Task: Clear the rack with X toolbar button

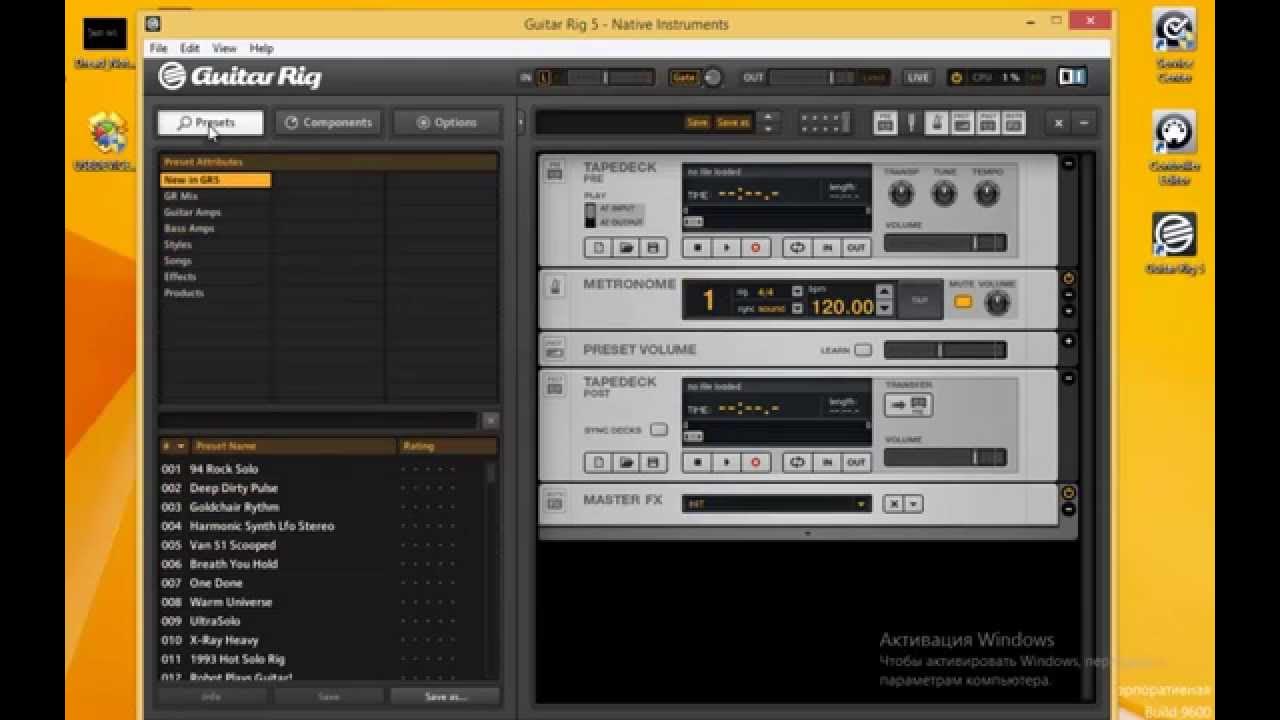Action: (x=1059, y=123)
